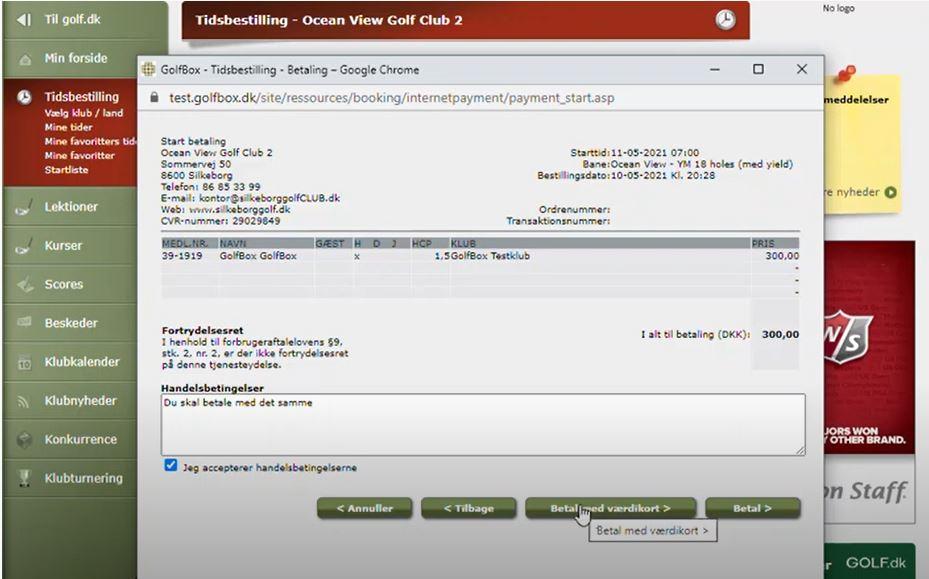Click the www.silkeborggolf.dk web link
This screenshot has height=579, width=929.
[240, 209]
